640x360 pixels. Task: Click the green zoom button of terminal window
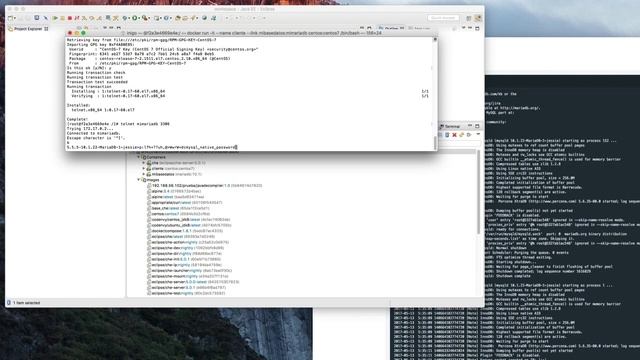(x=83, y=33)
